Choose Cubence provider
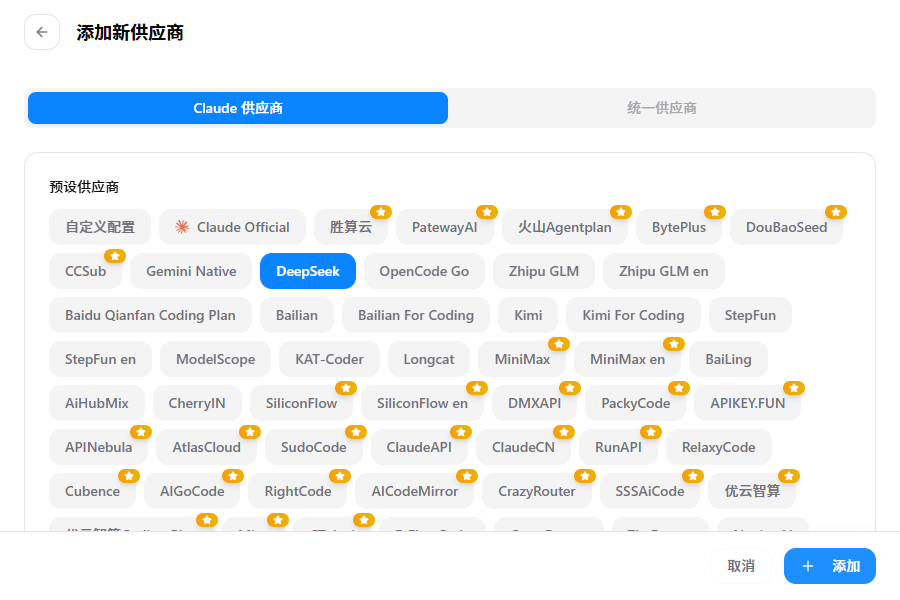 tap(92, 491)
